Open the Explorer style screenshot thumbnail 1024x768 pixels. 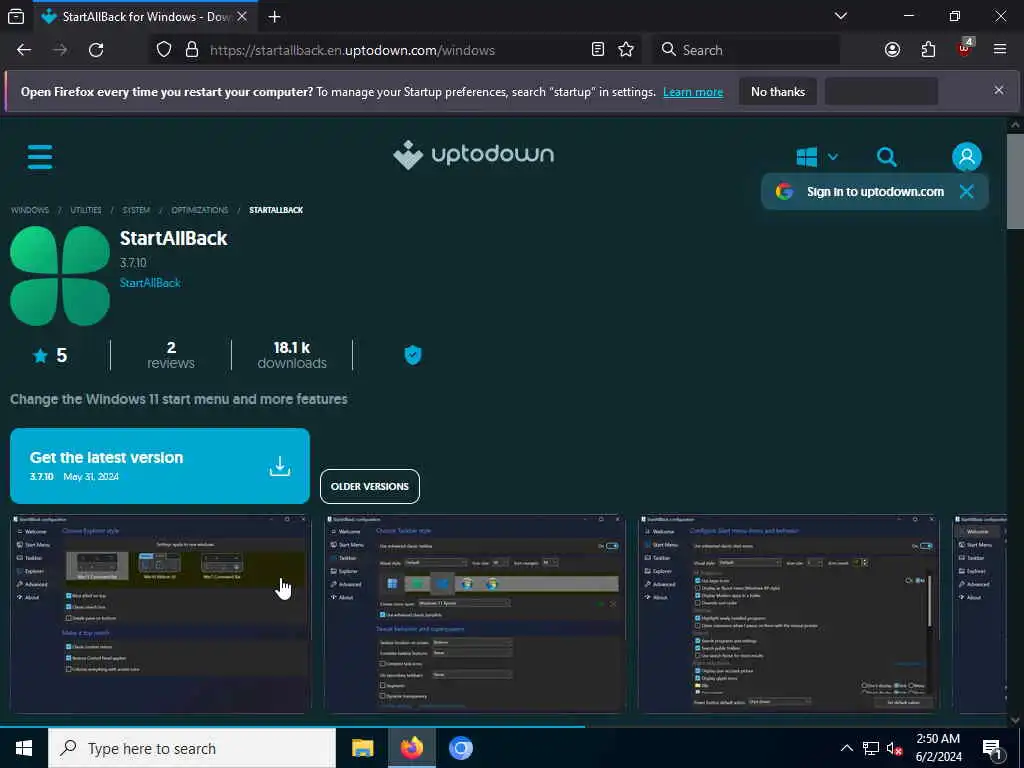161,613
